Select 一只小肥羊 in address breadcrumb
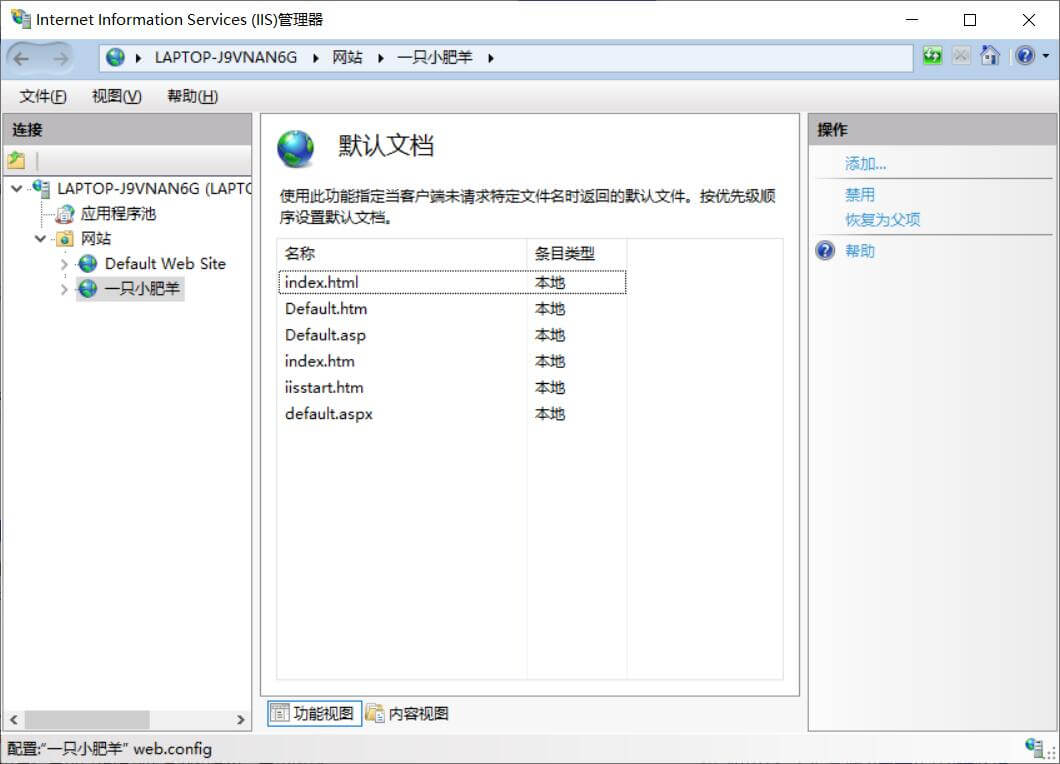1060x764 pixels. coord(435,57)
